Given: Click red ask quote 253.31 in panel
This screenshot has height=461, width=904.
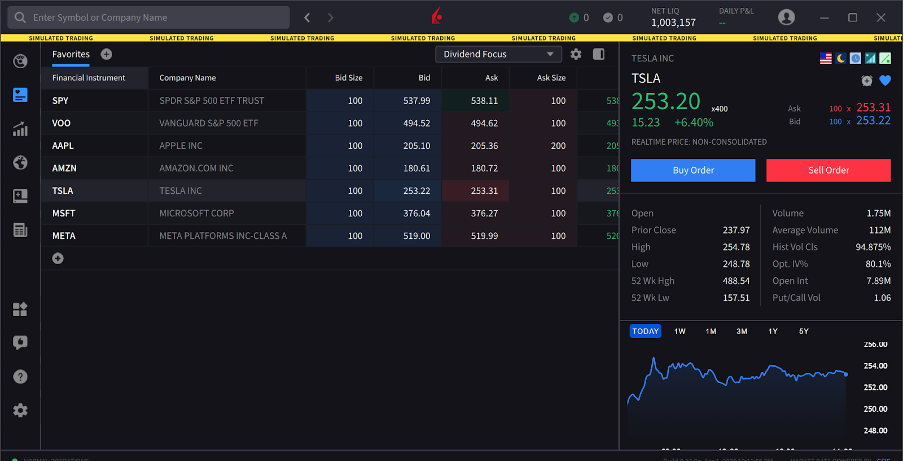Looking at the screenshot, I should [873, 107].
